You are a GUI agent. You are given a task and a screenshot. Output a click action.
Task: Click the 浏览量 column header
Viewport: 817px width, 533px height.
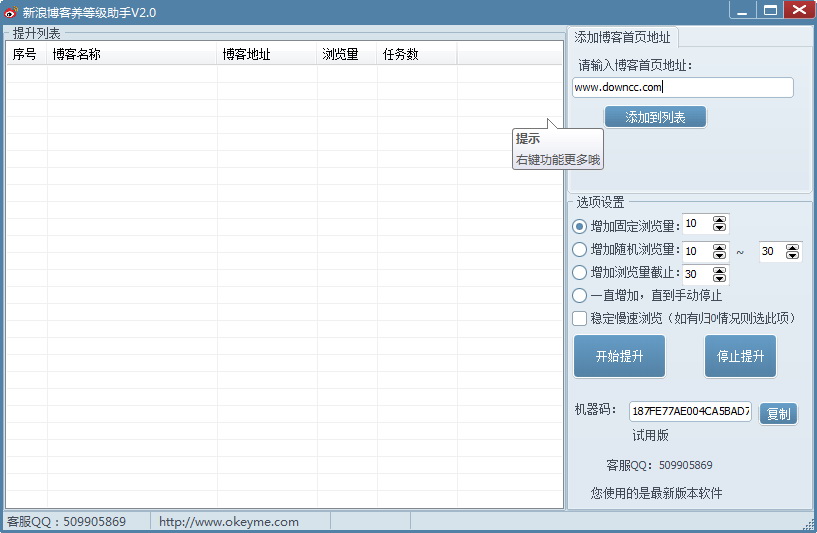tap(346, 54)
